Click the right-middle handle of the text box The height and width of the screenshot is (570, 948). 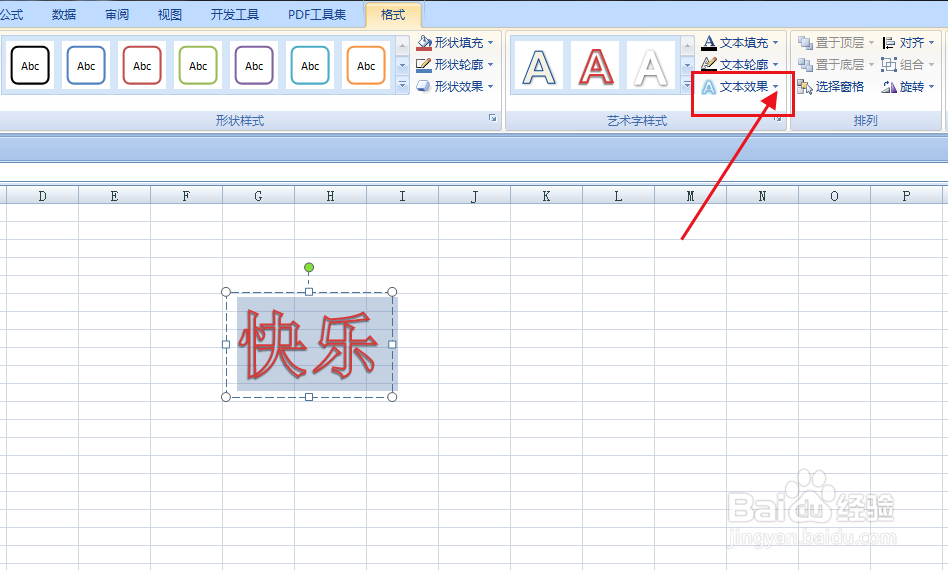392,344
